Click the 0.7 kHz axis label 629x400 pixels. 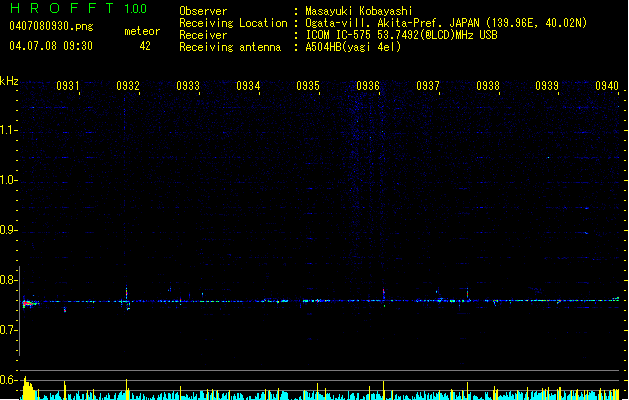8,330
